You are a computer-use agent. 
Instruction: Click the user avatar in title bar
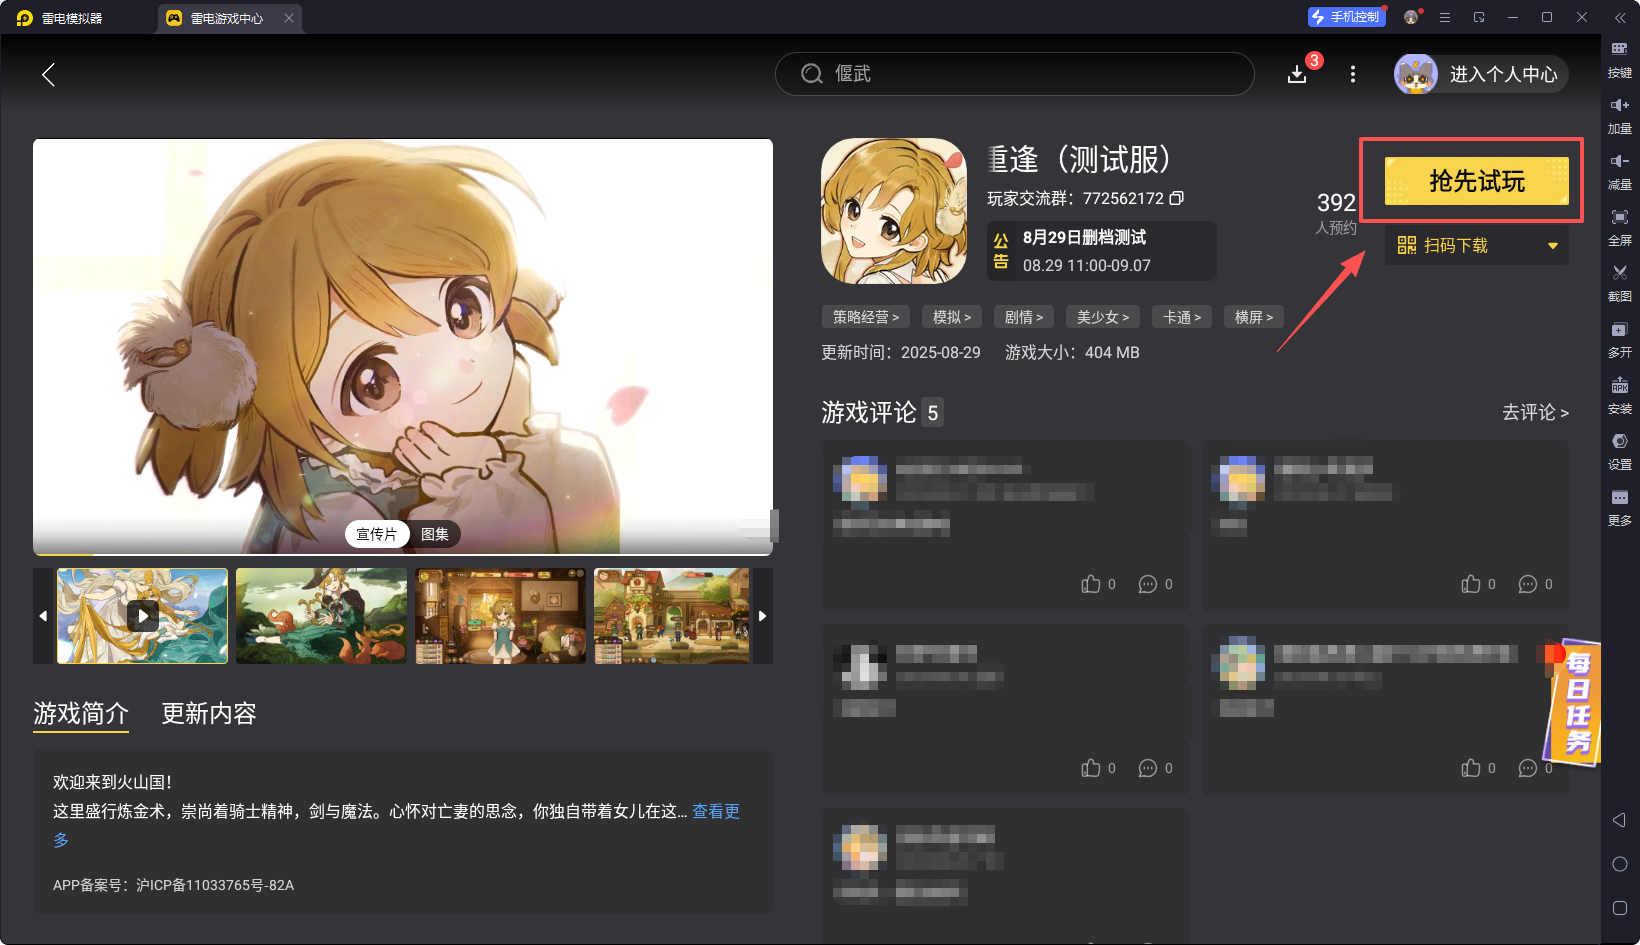[x=1411, y=17]
